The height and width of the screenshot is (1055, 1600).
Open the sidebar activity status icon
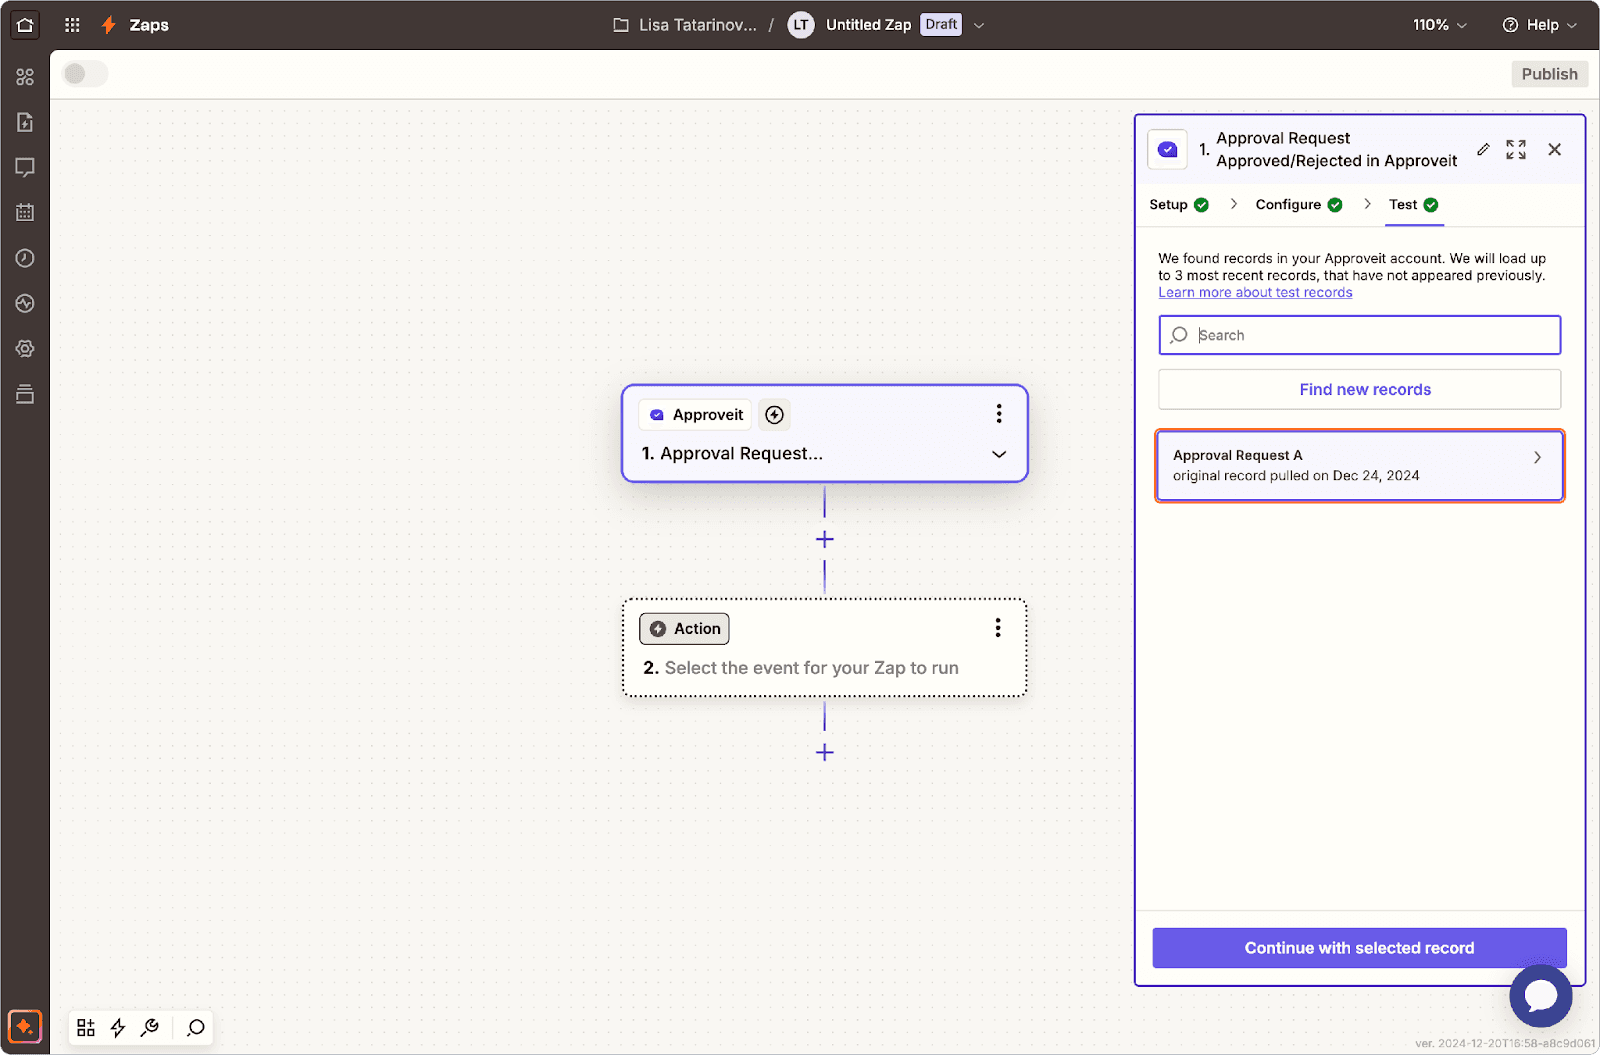pyautogui.click(x=25, y=303)
